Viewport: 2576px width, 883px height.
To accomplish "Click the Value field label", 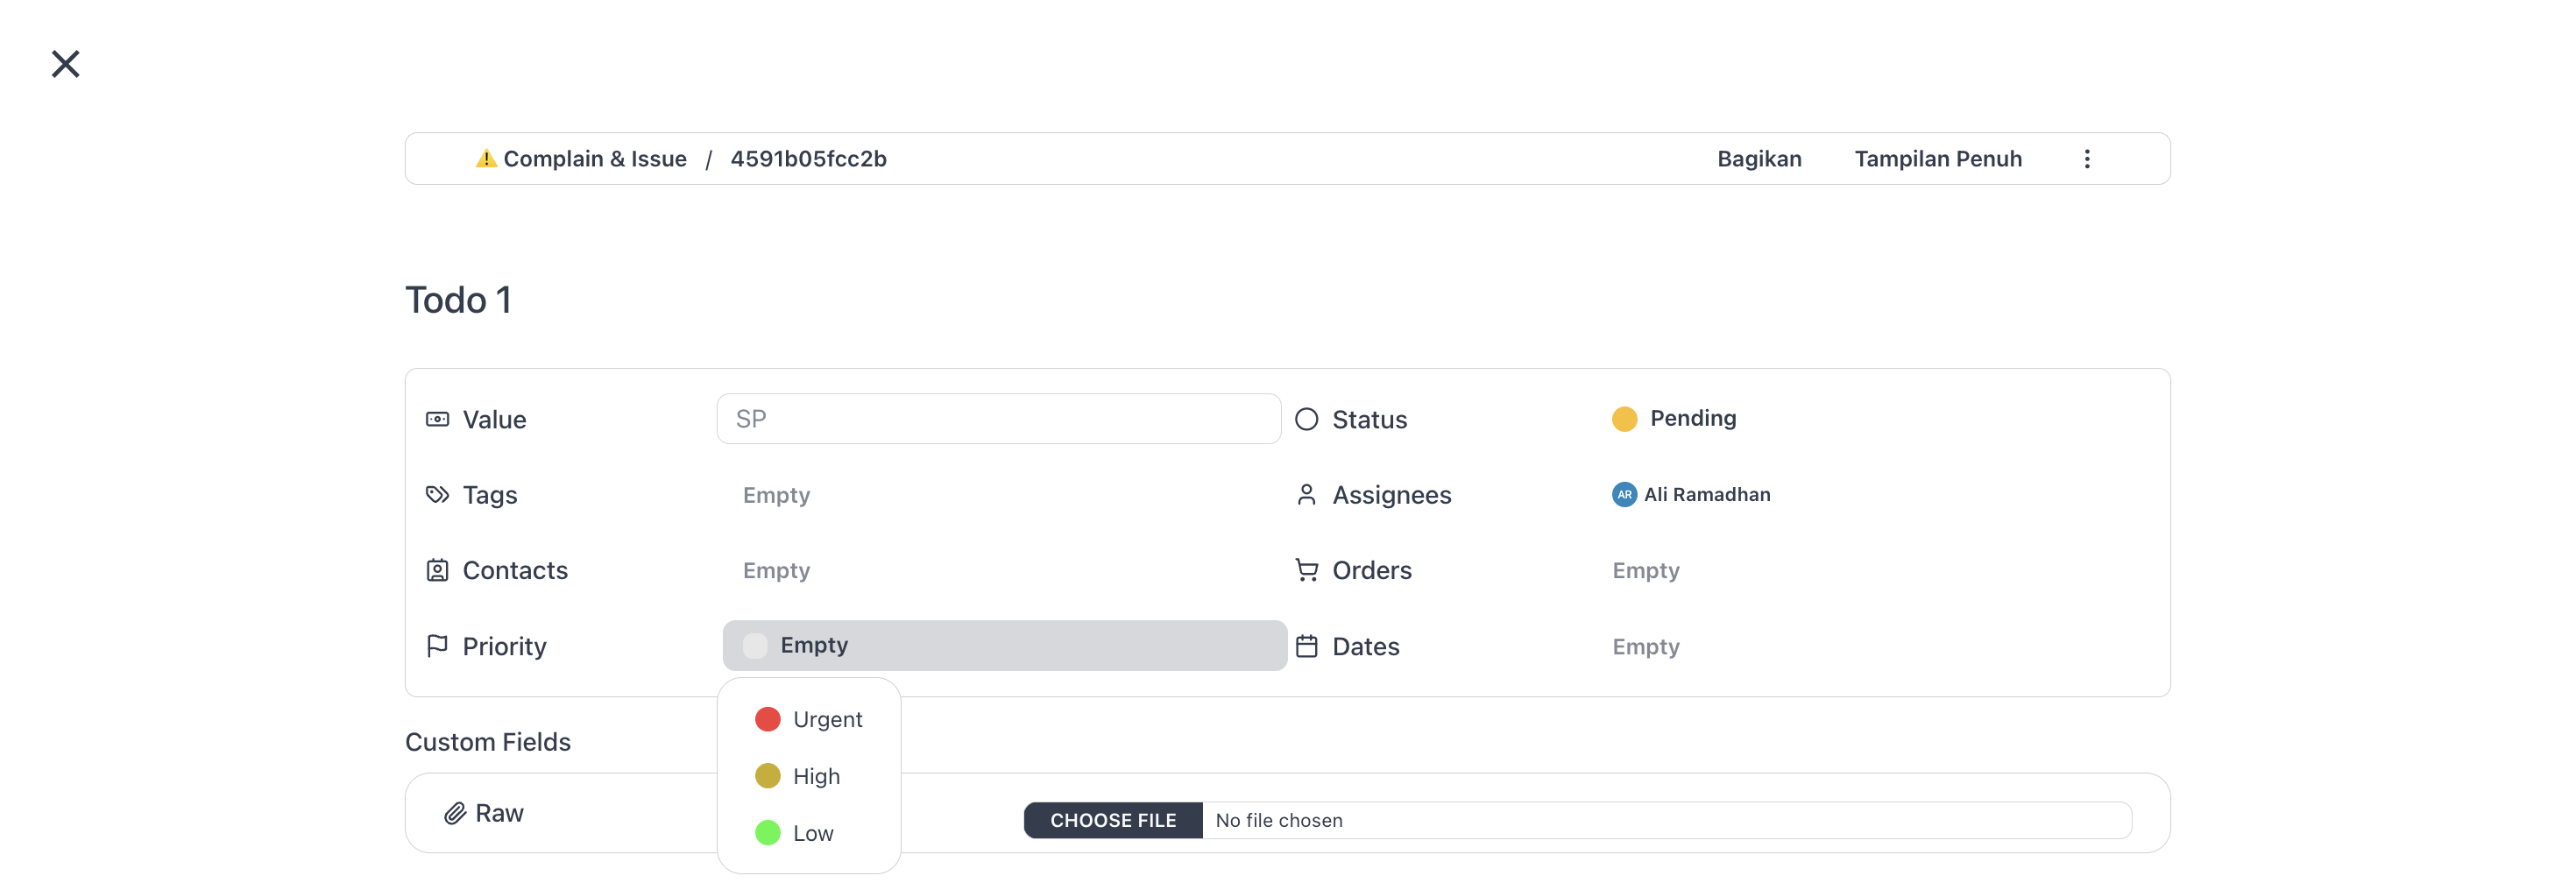I will point(494,419).
